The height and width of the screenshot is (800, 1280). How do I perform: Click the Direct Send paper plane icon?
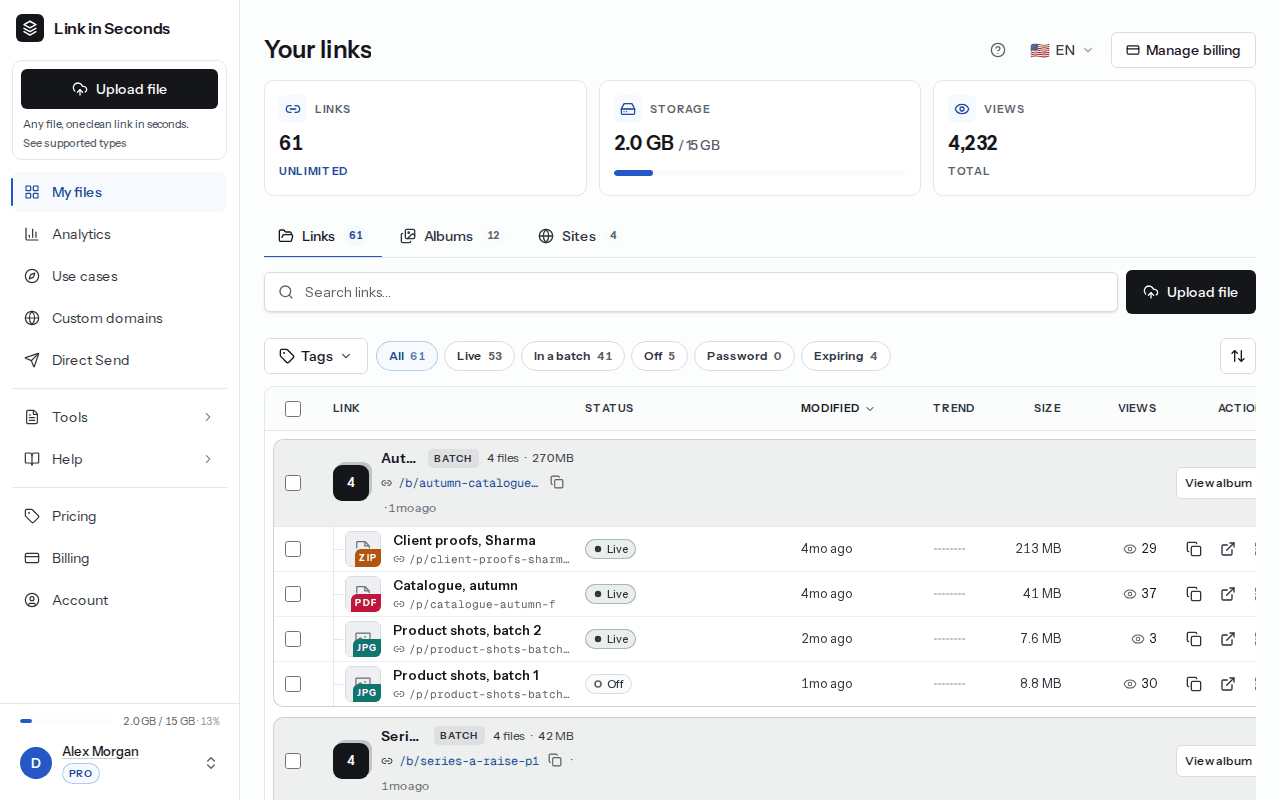pyautogui.click(x=32, y=360)
